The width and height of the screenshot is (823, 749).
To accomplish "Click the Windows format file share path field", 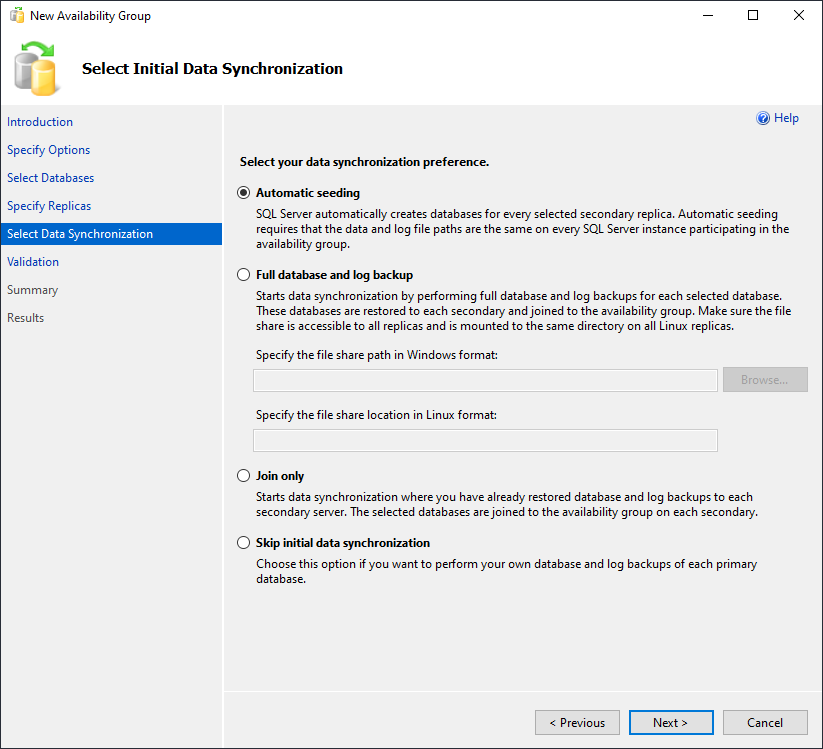I will coord(485,380).
